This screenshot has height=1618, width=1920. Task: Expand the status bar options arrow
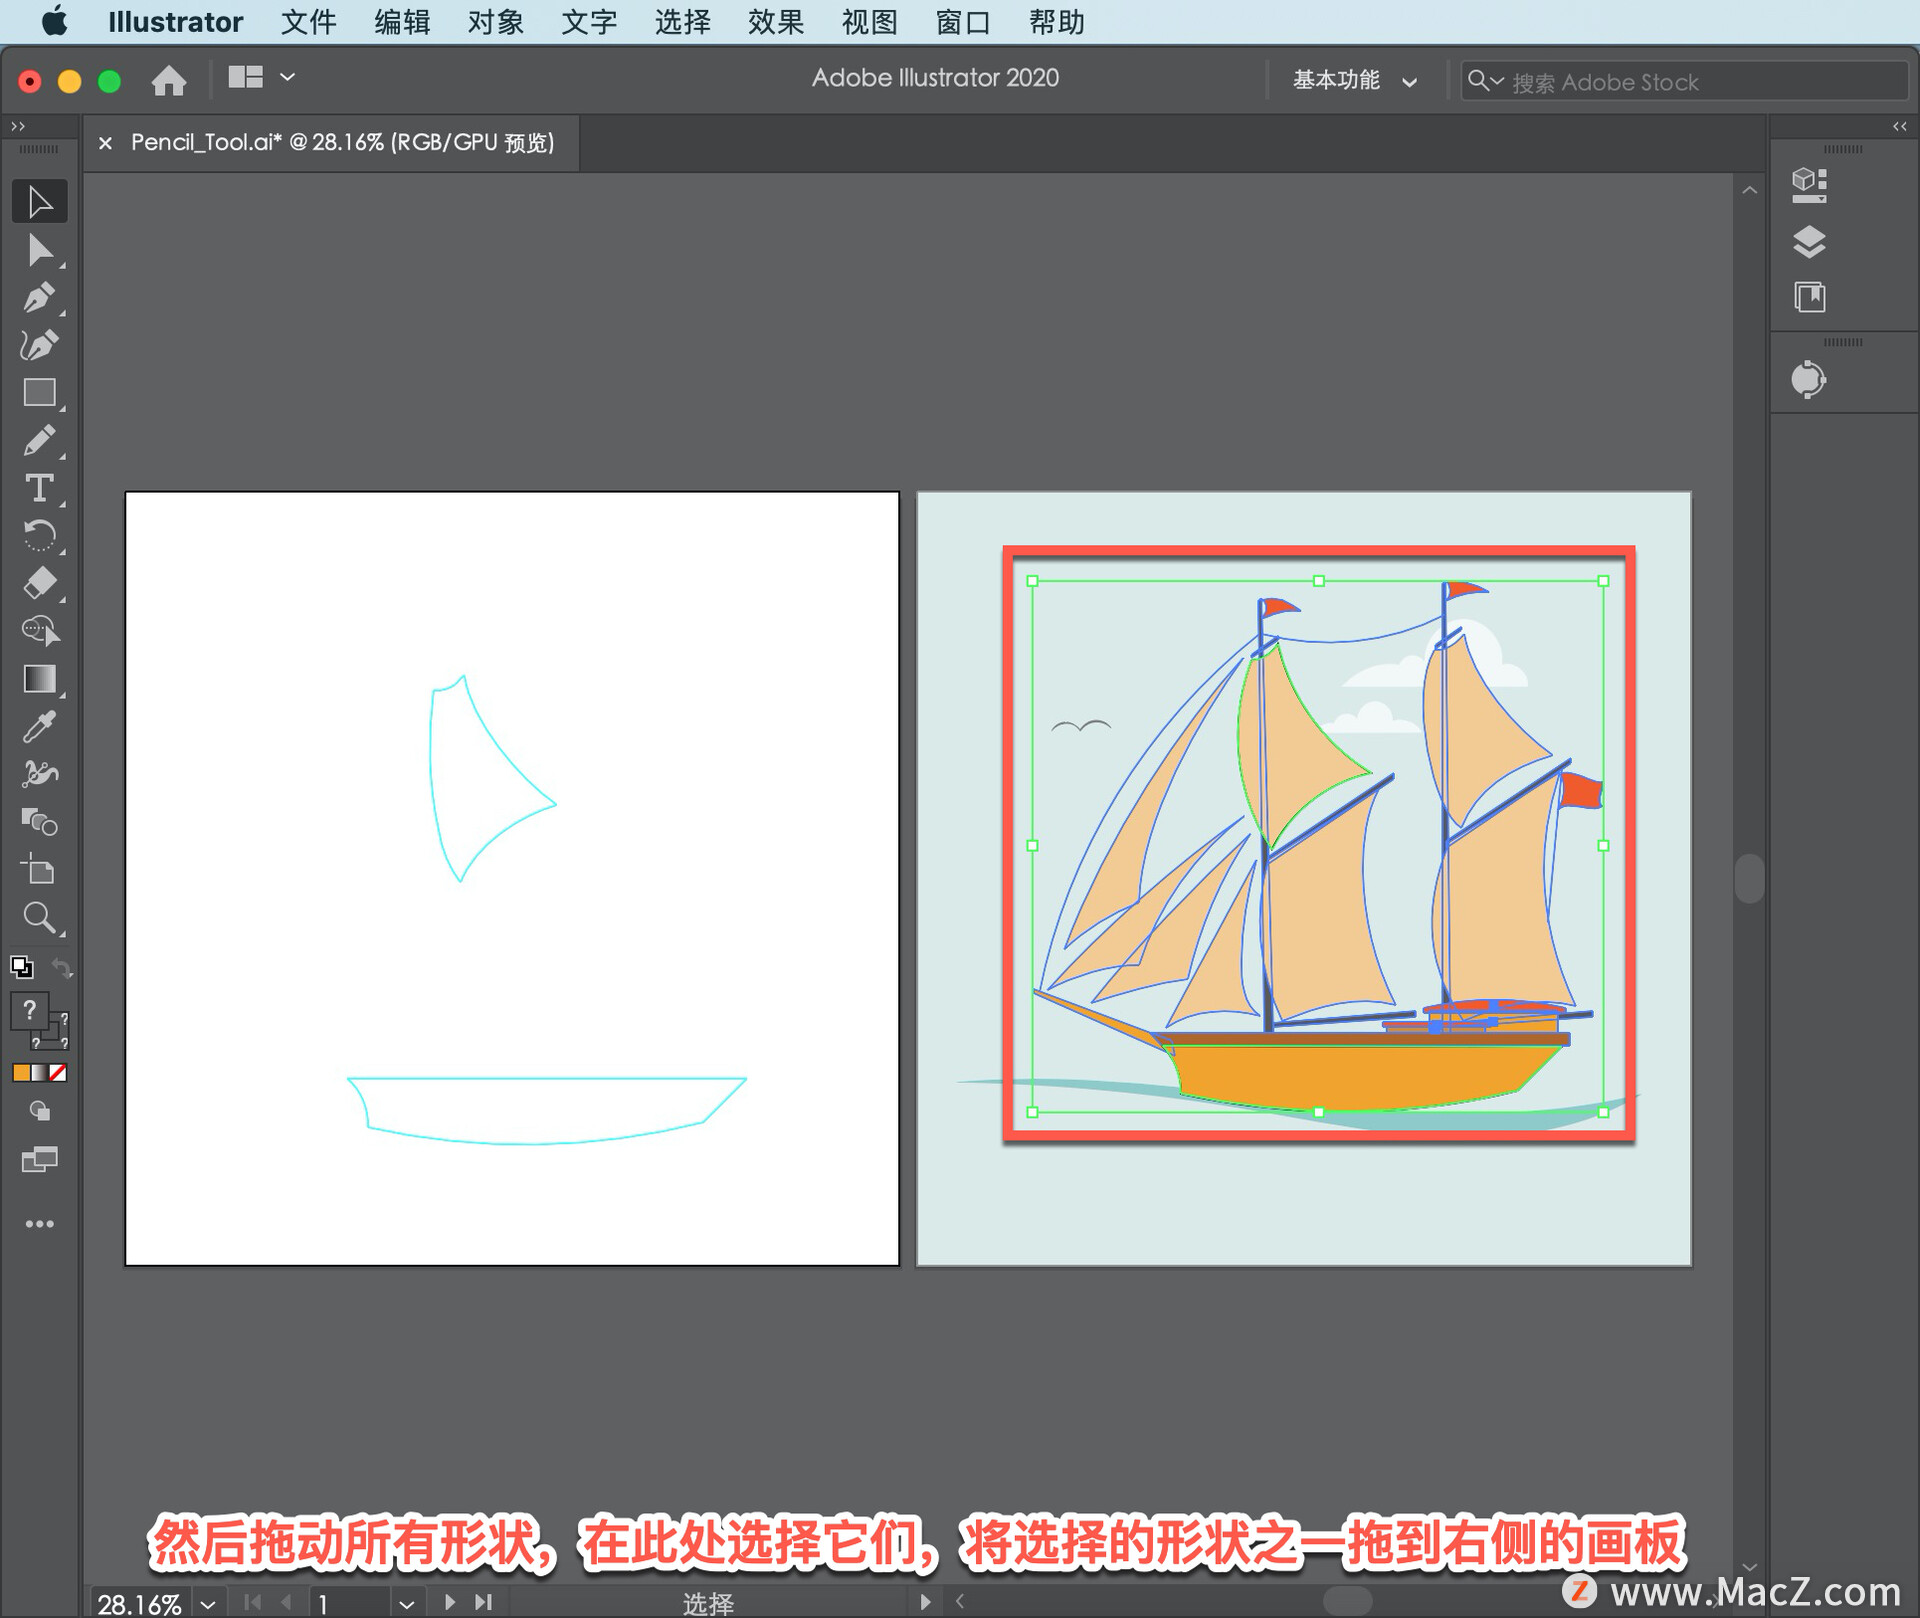925,1602
